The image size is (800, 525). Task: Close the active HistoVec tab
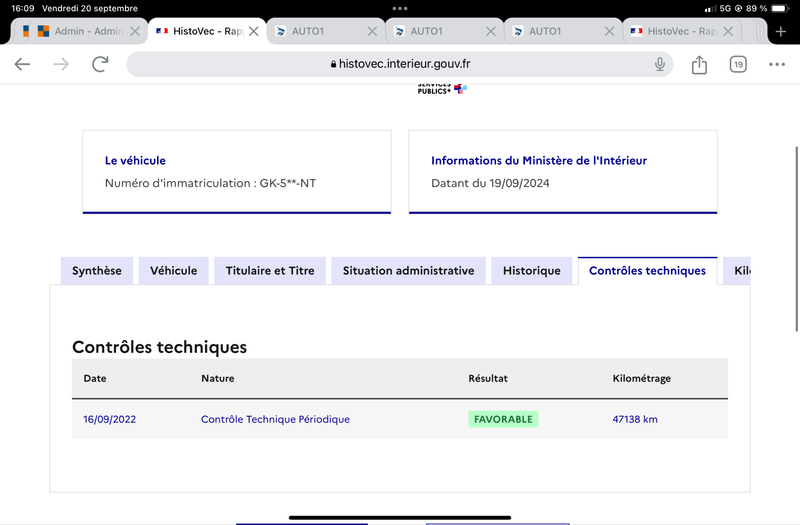tap(254, 32)
